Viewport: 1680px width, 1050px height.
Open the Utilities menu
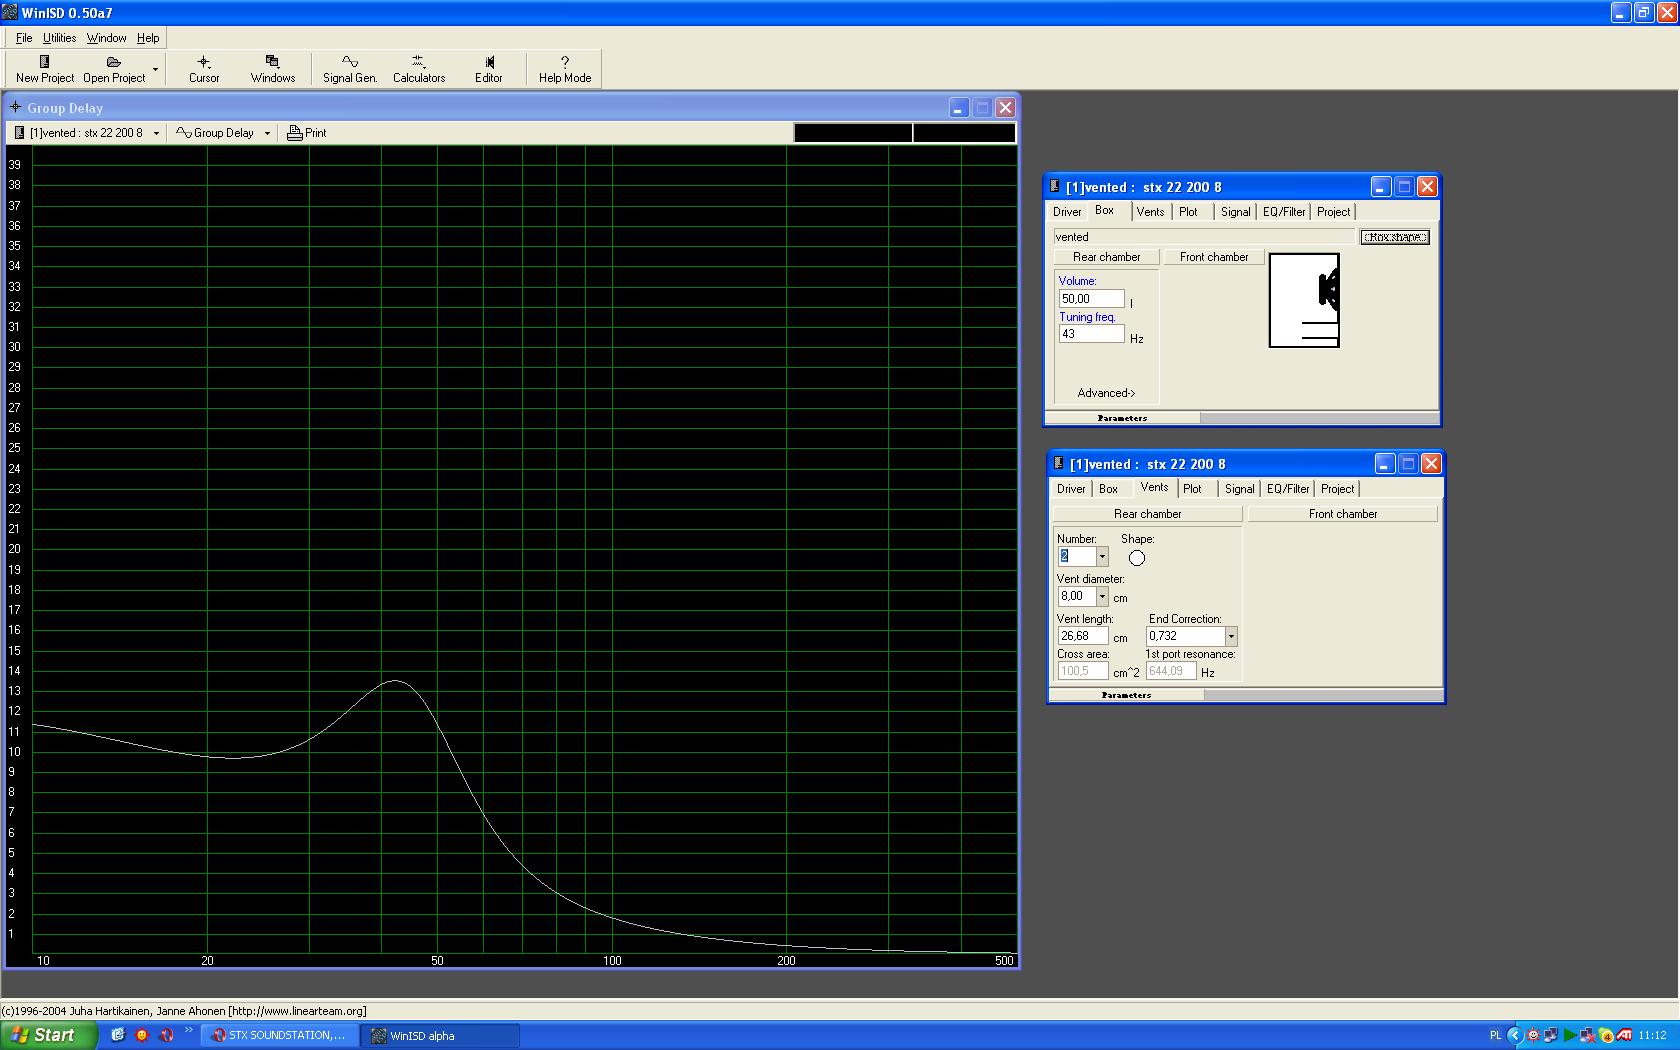pos(59,38)
